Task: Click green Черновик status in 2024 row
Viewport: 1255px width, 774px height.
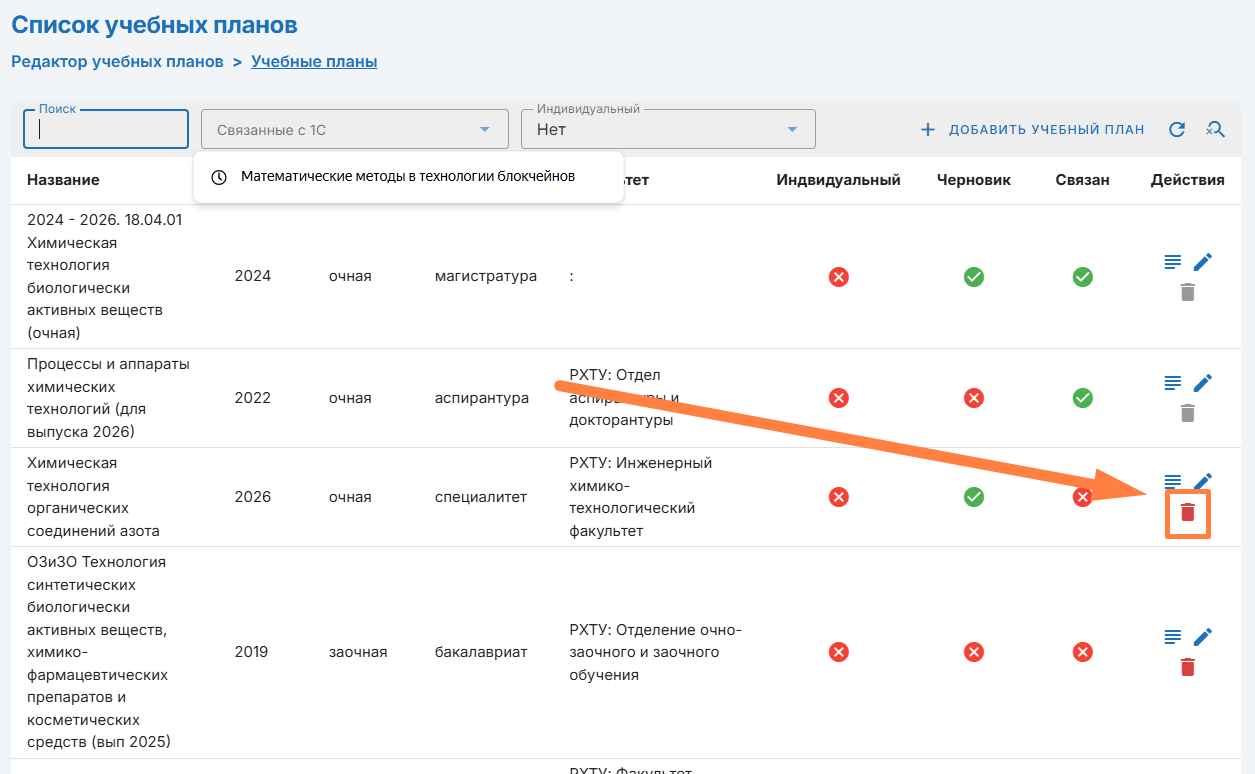Action: 973,277
